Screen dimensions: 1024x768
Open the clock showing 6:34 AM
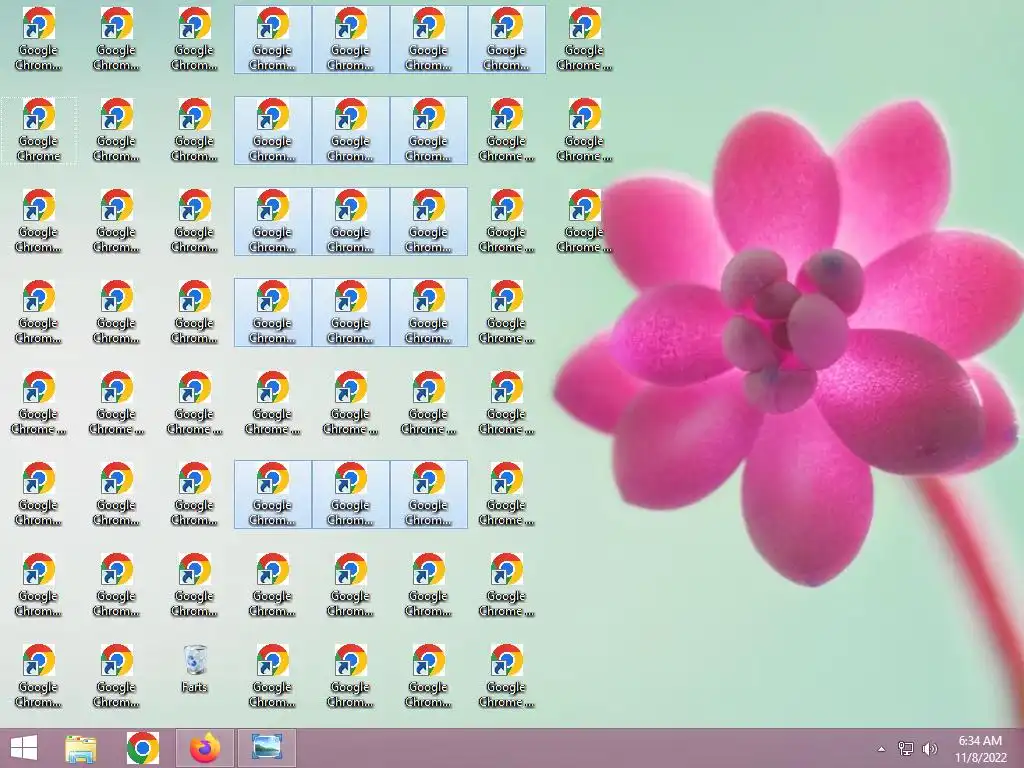click(x=980, y=749)
